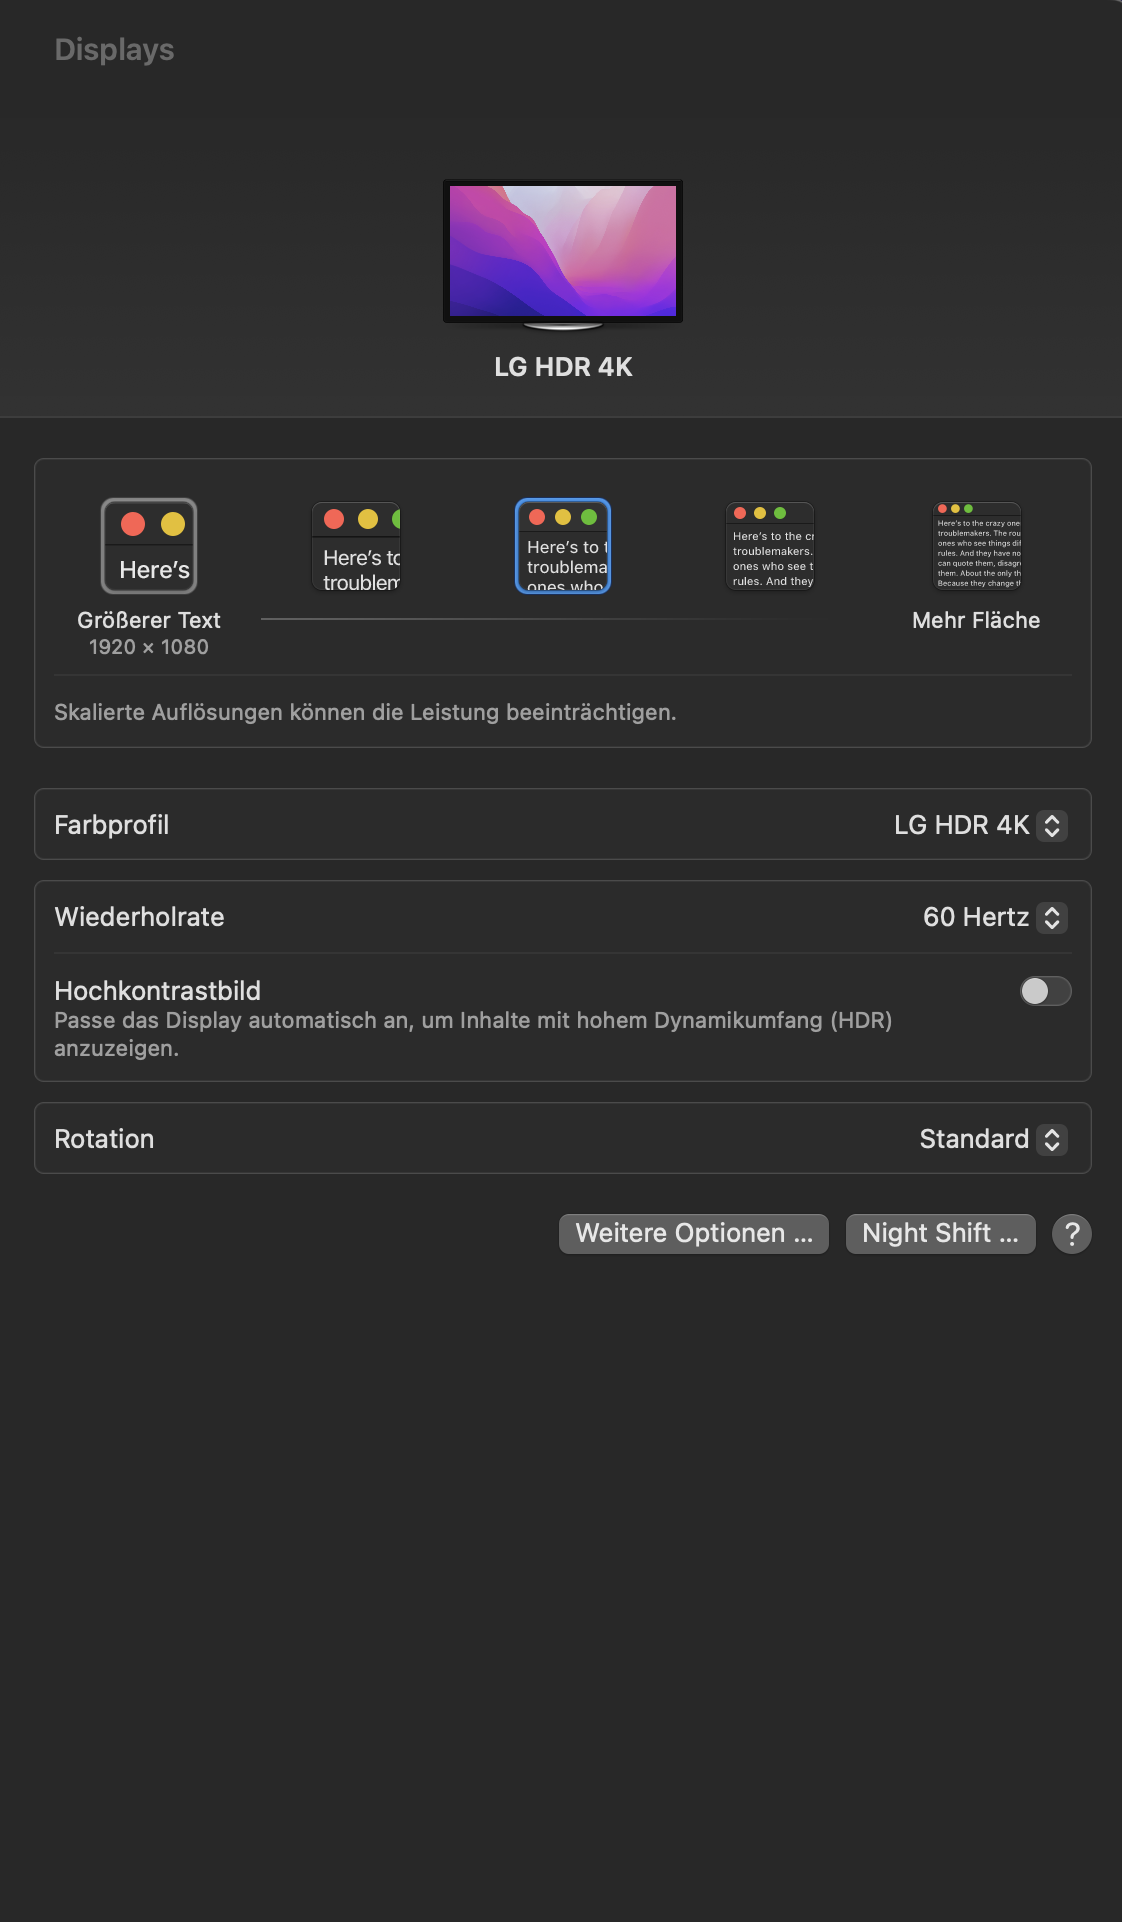Select the highlighted middle resolution thumbnail

(563, 546)
